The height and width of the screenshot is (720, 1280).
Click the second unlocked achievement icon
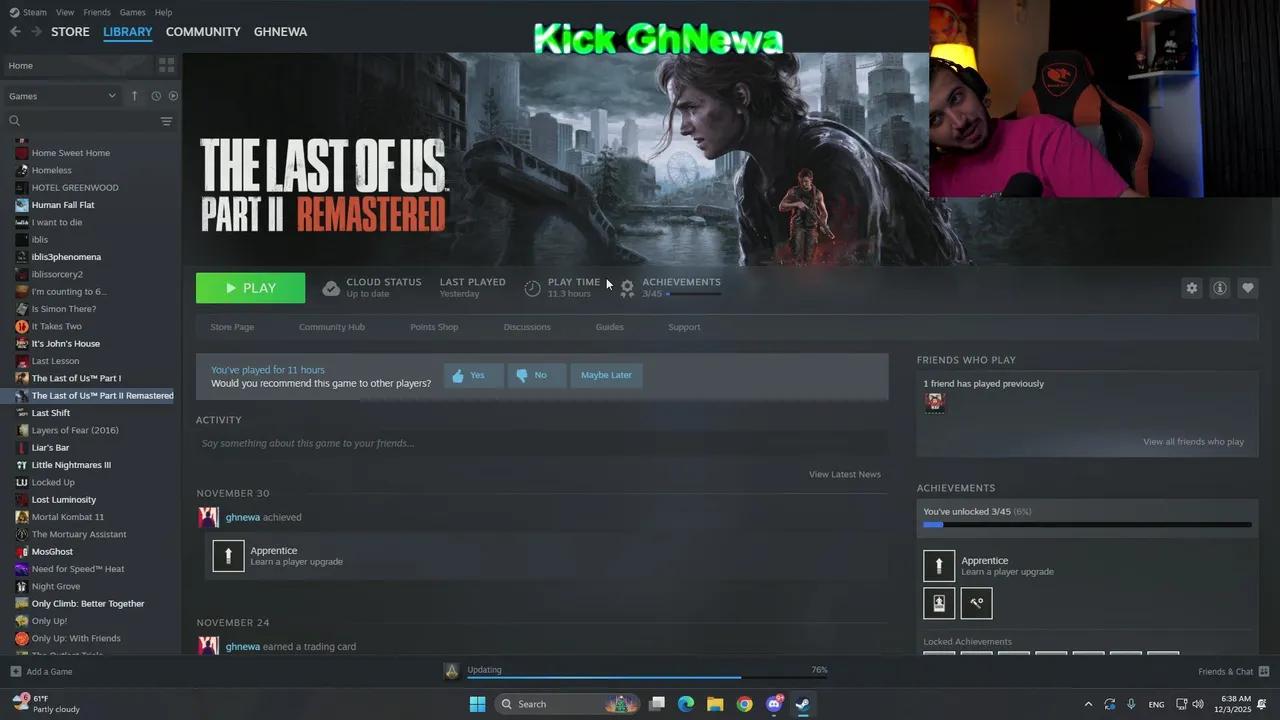[939, 603]
